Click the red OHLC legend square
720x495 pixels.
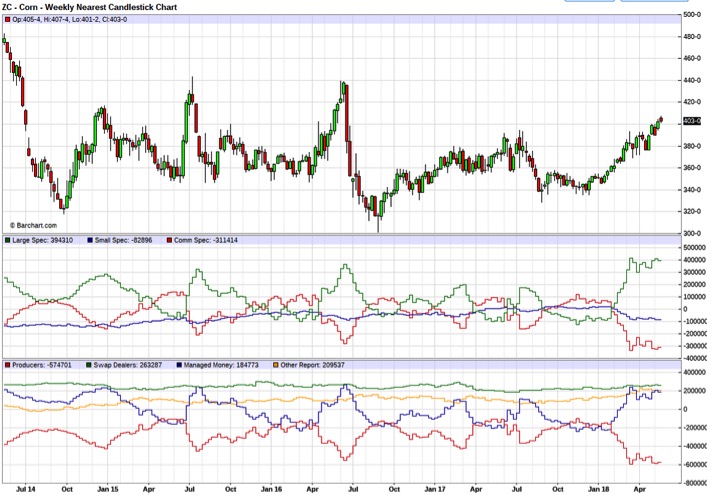tap(7, 20)
